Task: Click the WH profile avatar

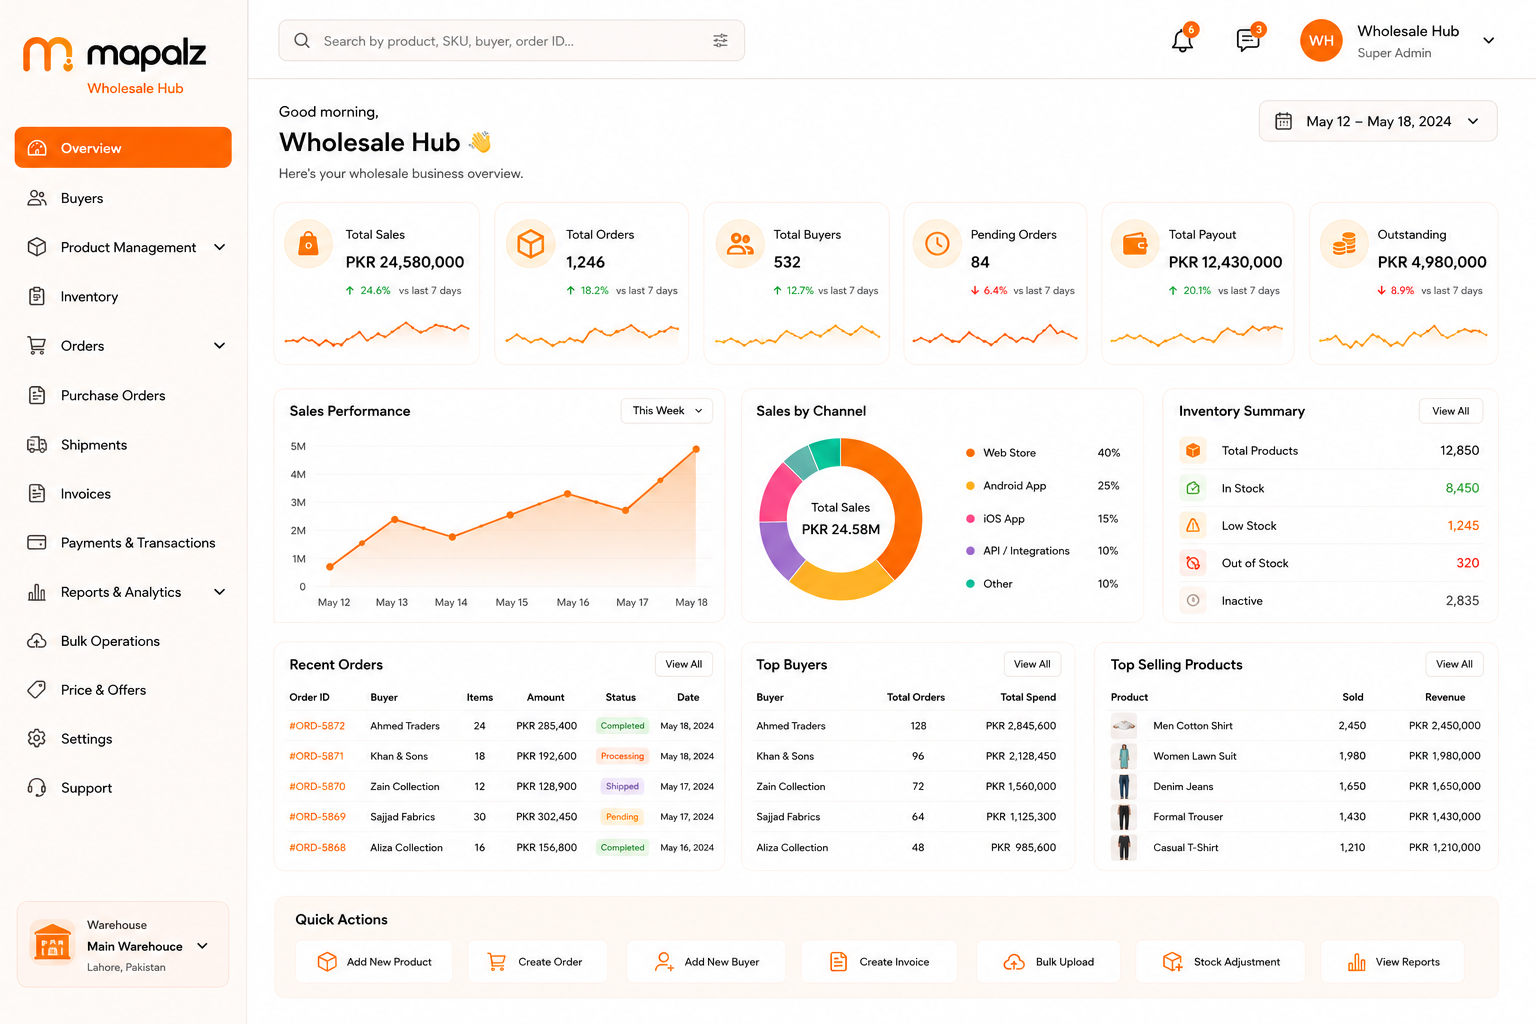Action: pos(1321,41)
